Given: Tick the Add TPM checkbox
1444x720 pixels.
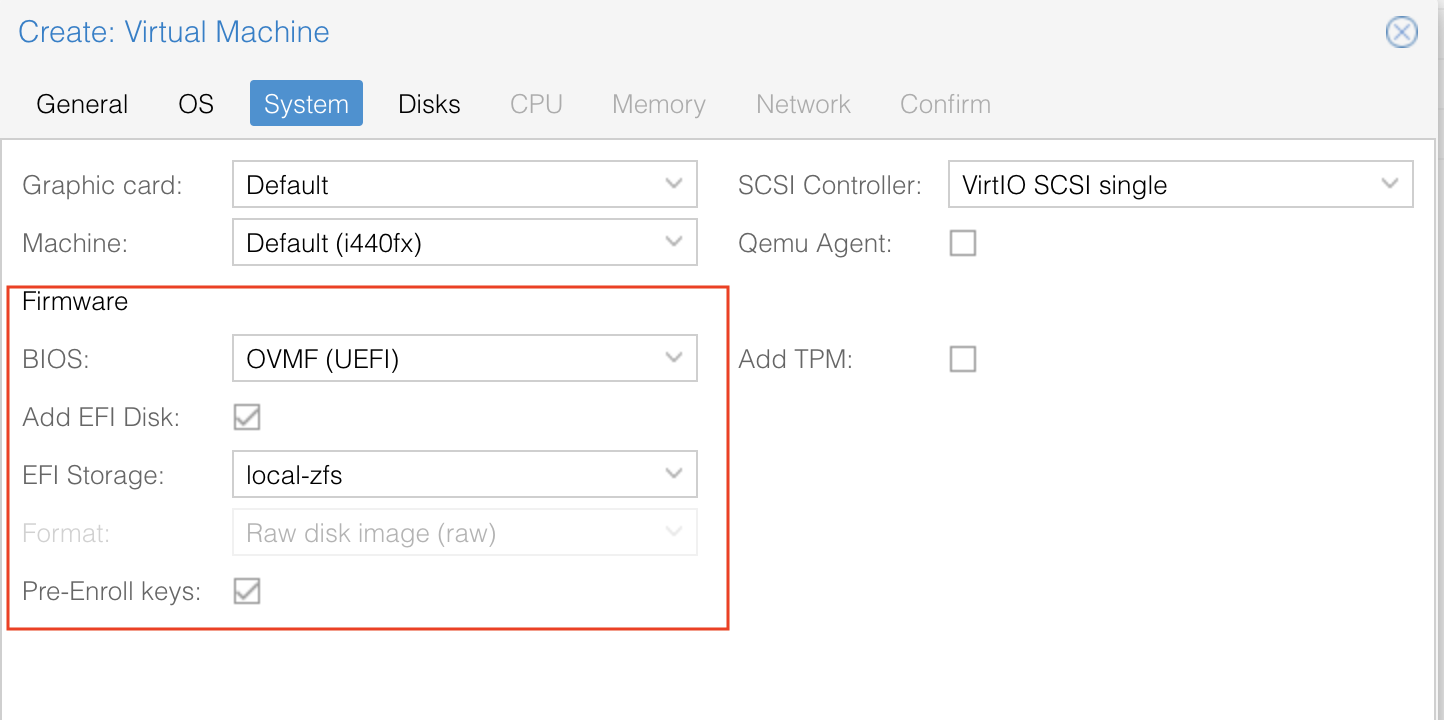Looking at the screenshot, I should 963,359.
